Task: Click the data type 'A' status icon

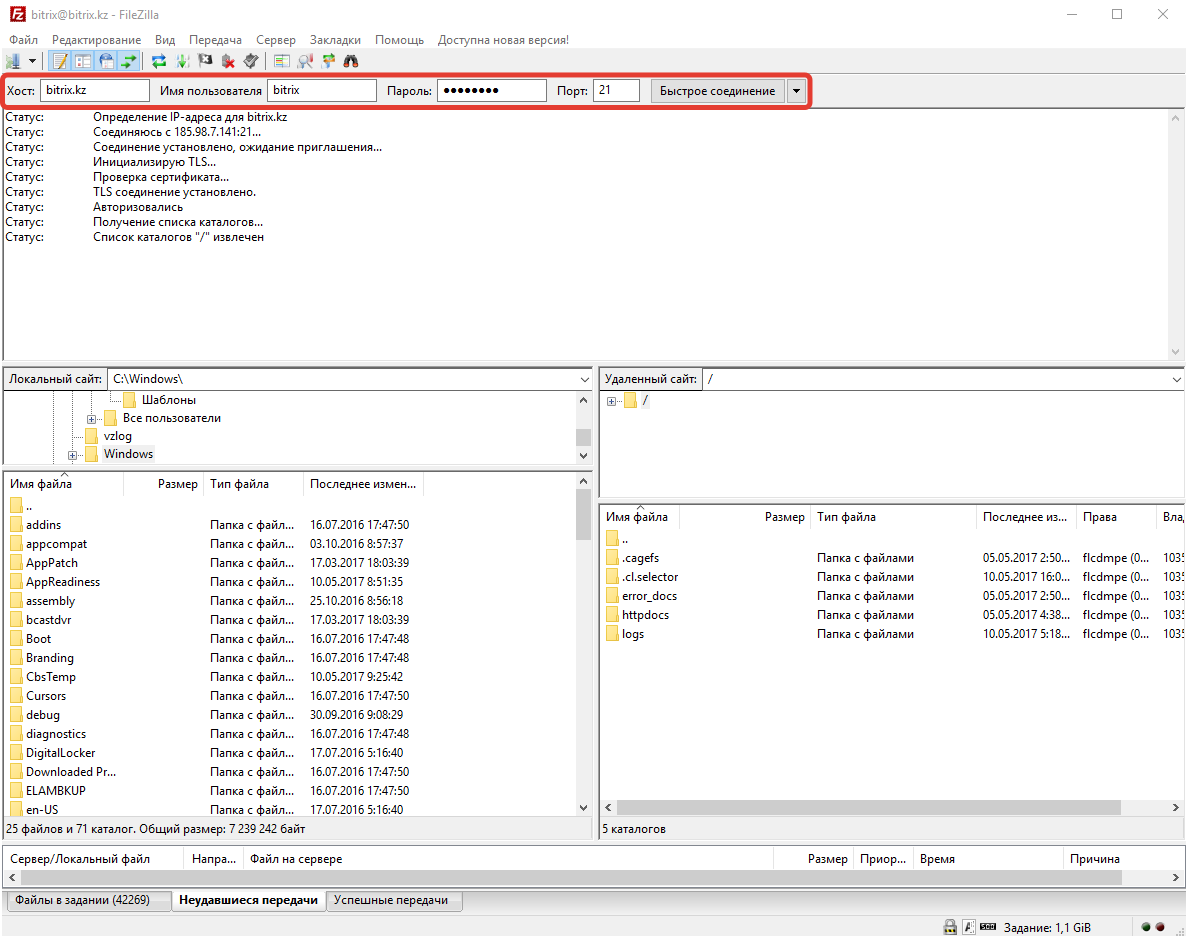Action: tap(969, 926)
